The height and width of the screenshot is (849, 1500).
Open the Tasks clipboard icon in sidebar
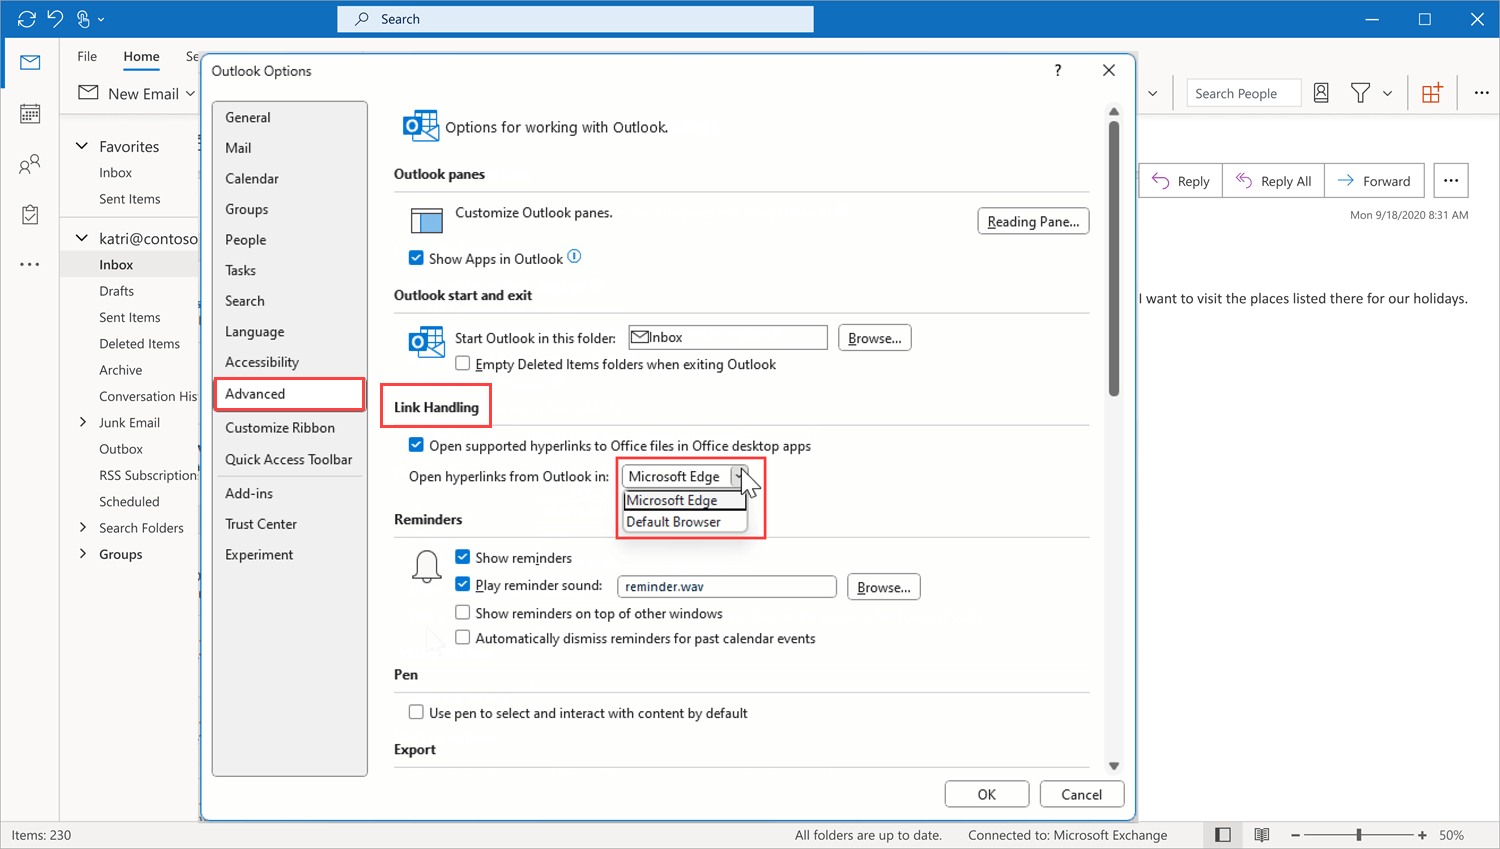point(30,215)
